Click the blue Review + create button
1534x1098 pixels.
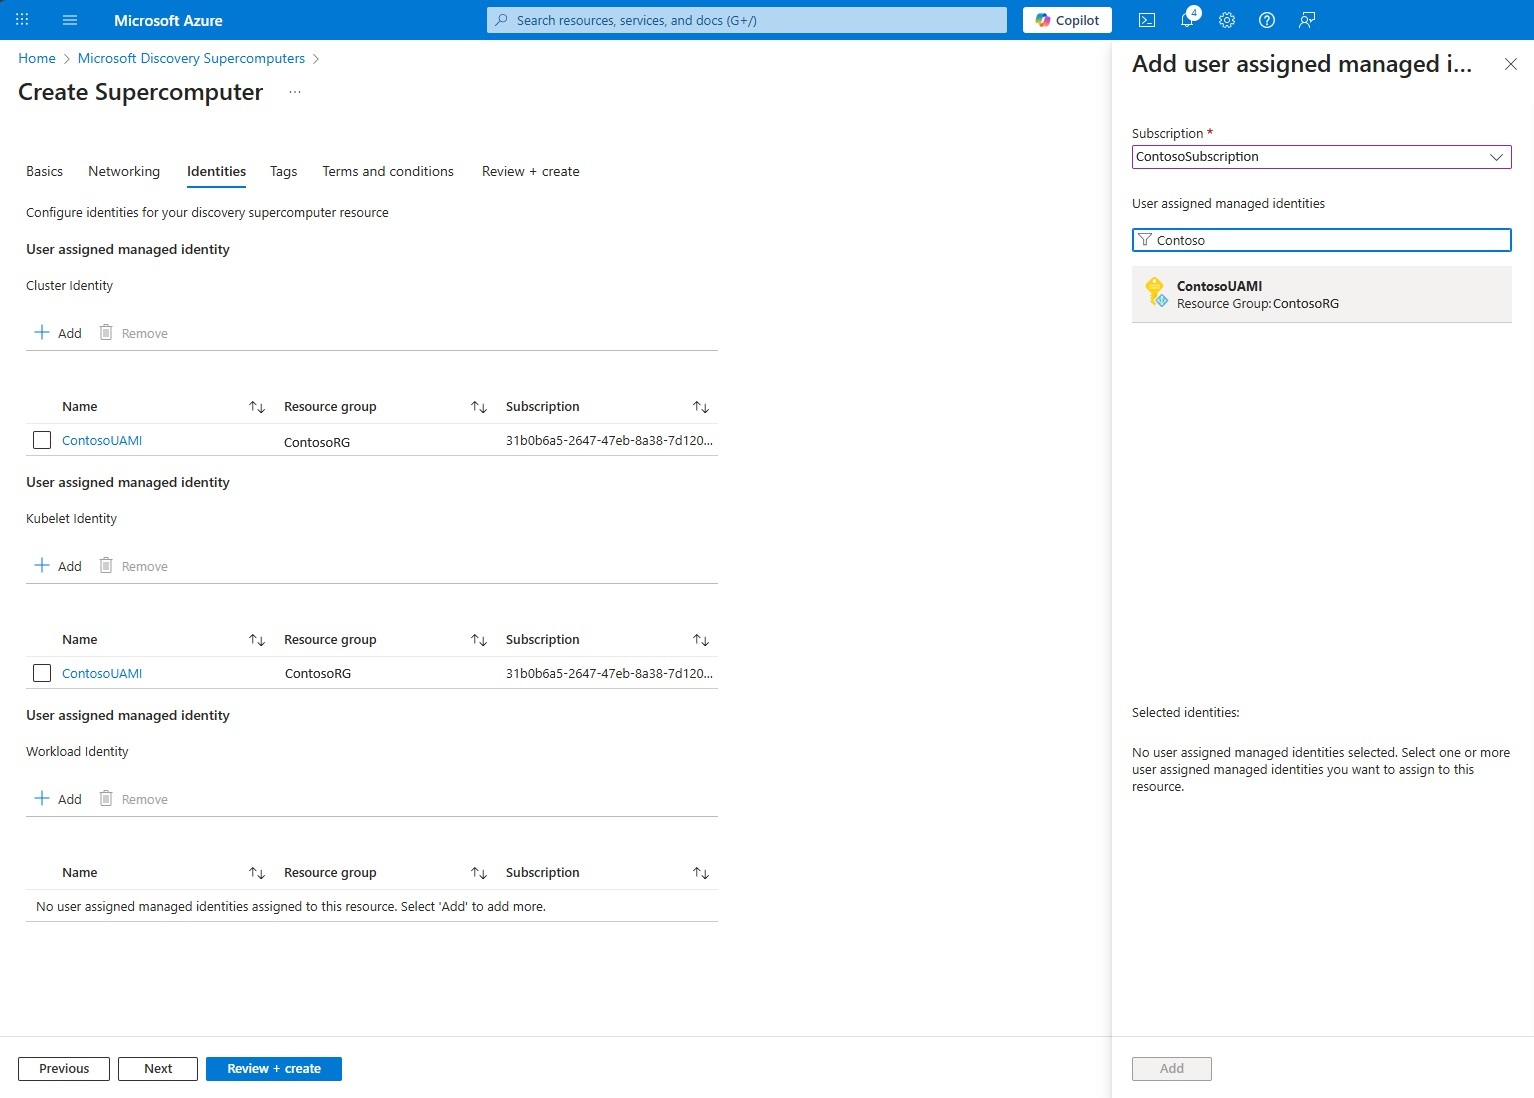[274, 1069]
